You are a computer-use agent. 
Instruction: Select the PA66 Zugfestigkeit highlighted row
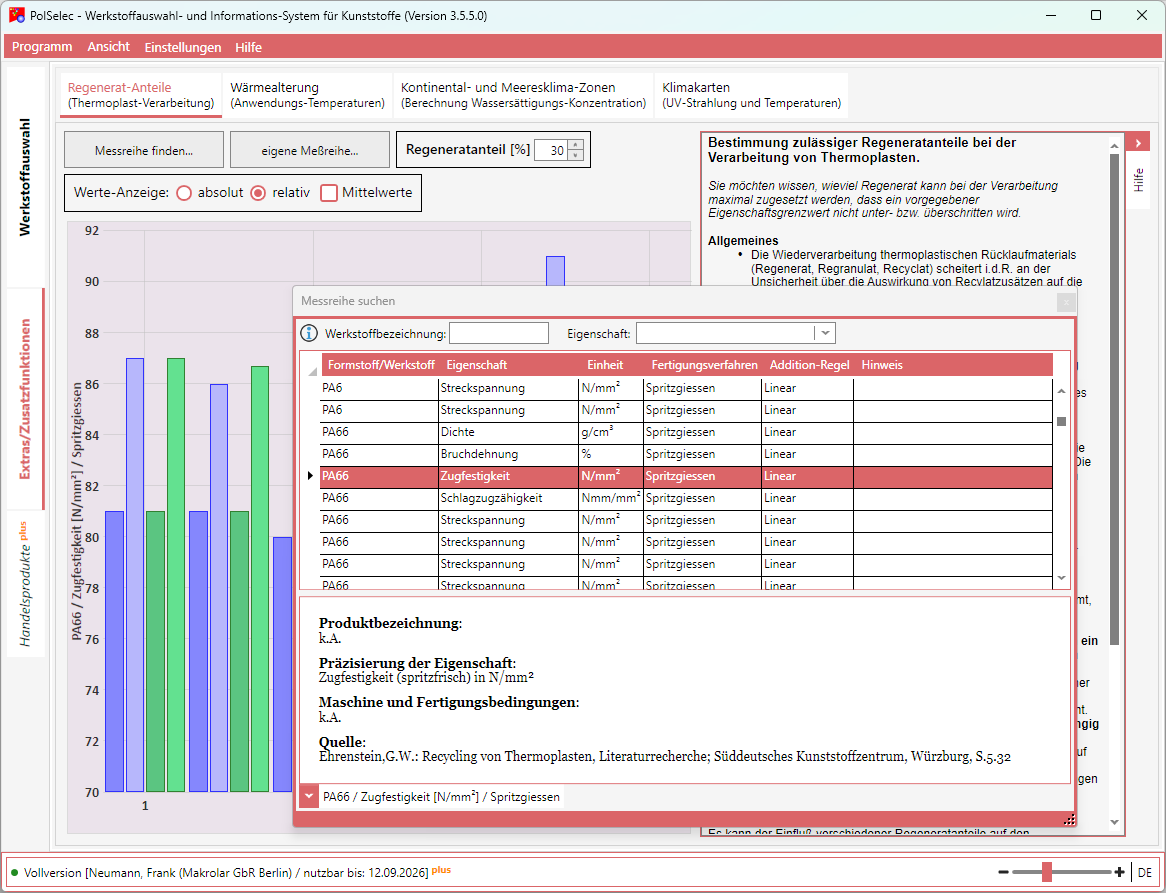click(686, 476)
